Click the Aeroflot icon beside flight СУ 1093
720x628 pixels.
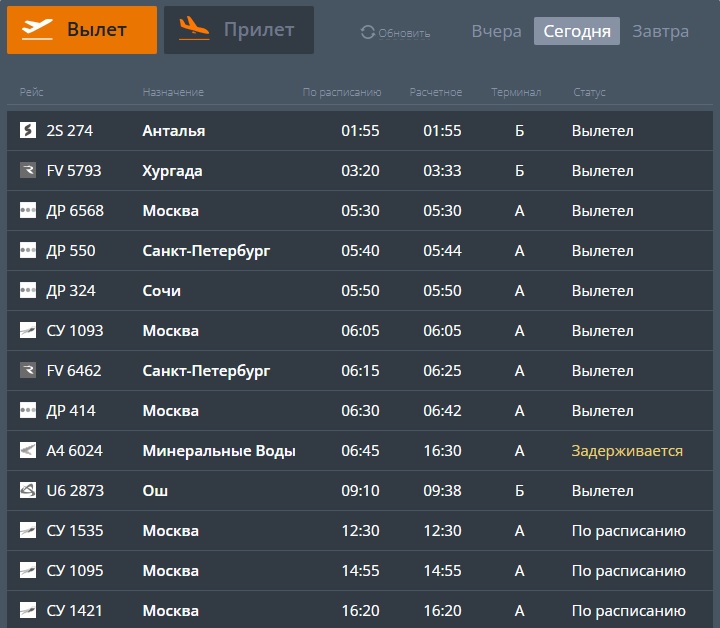(x=28, y=331)
